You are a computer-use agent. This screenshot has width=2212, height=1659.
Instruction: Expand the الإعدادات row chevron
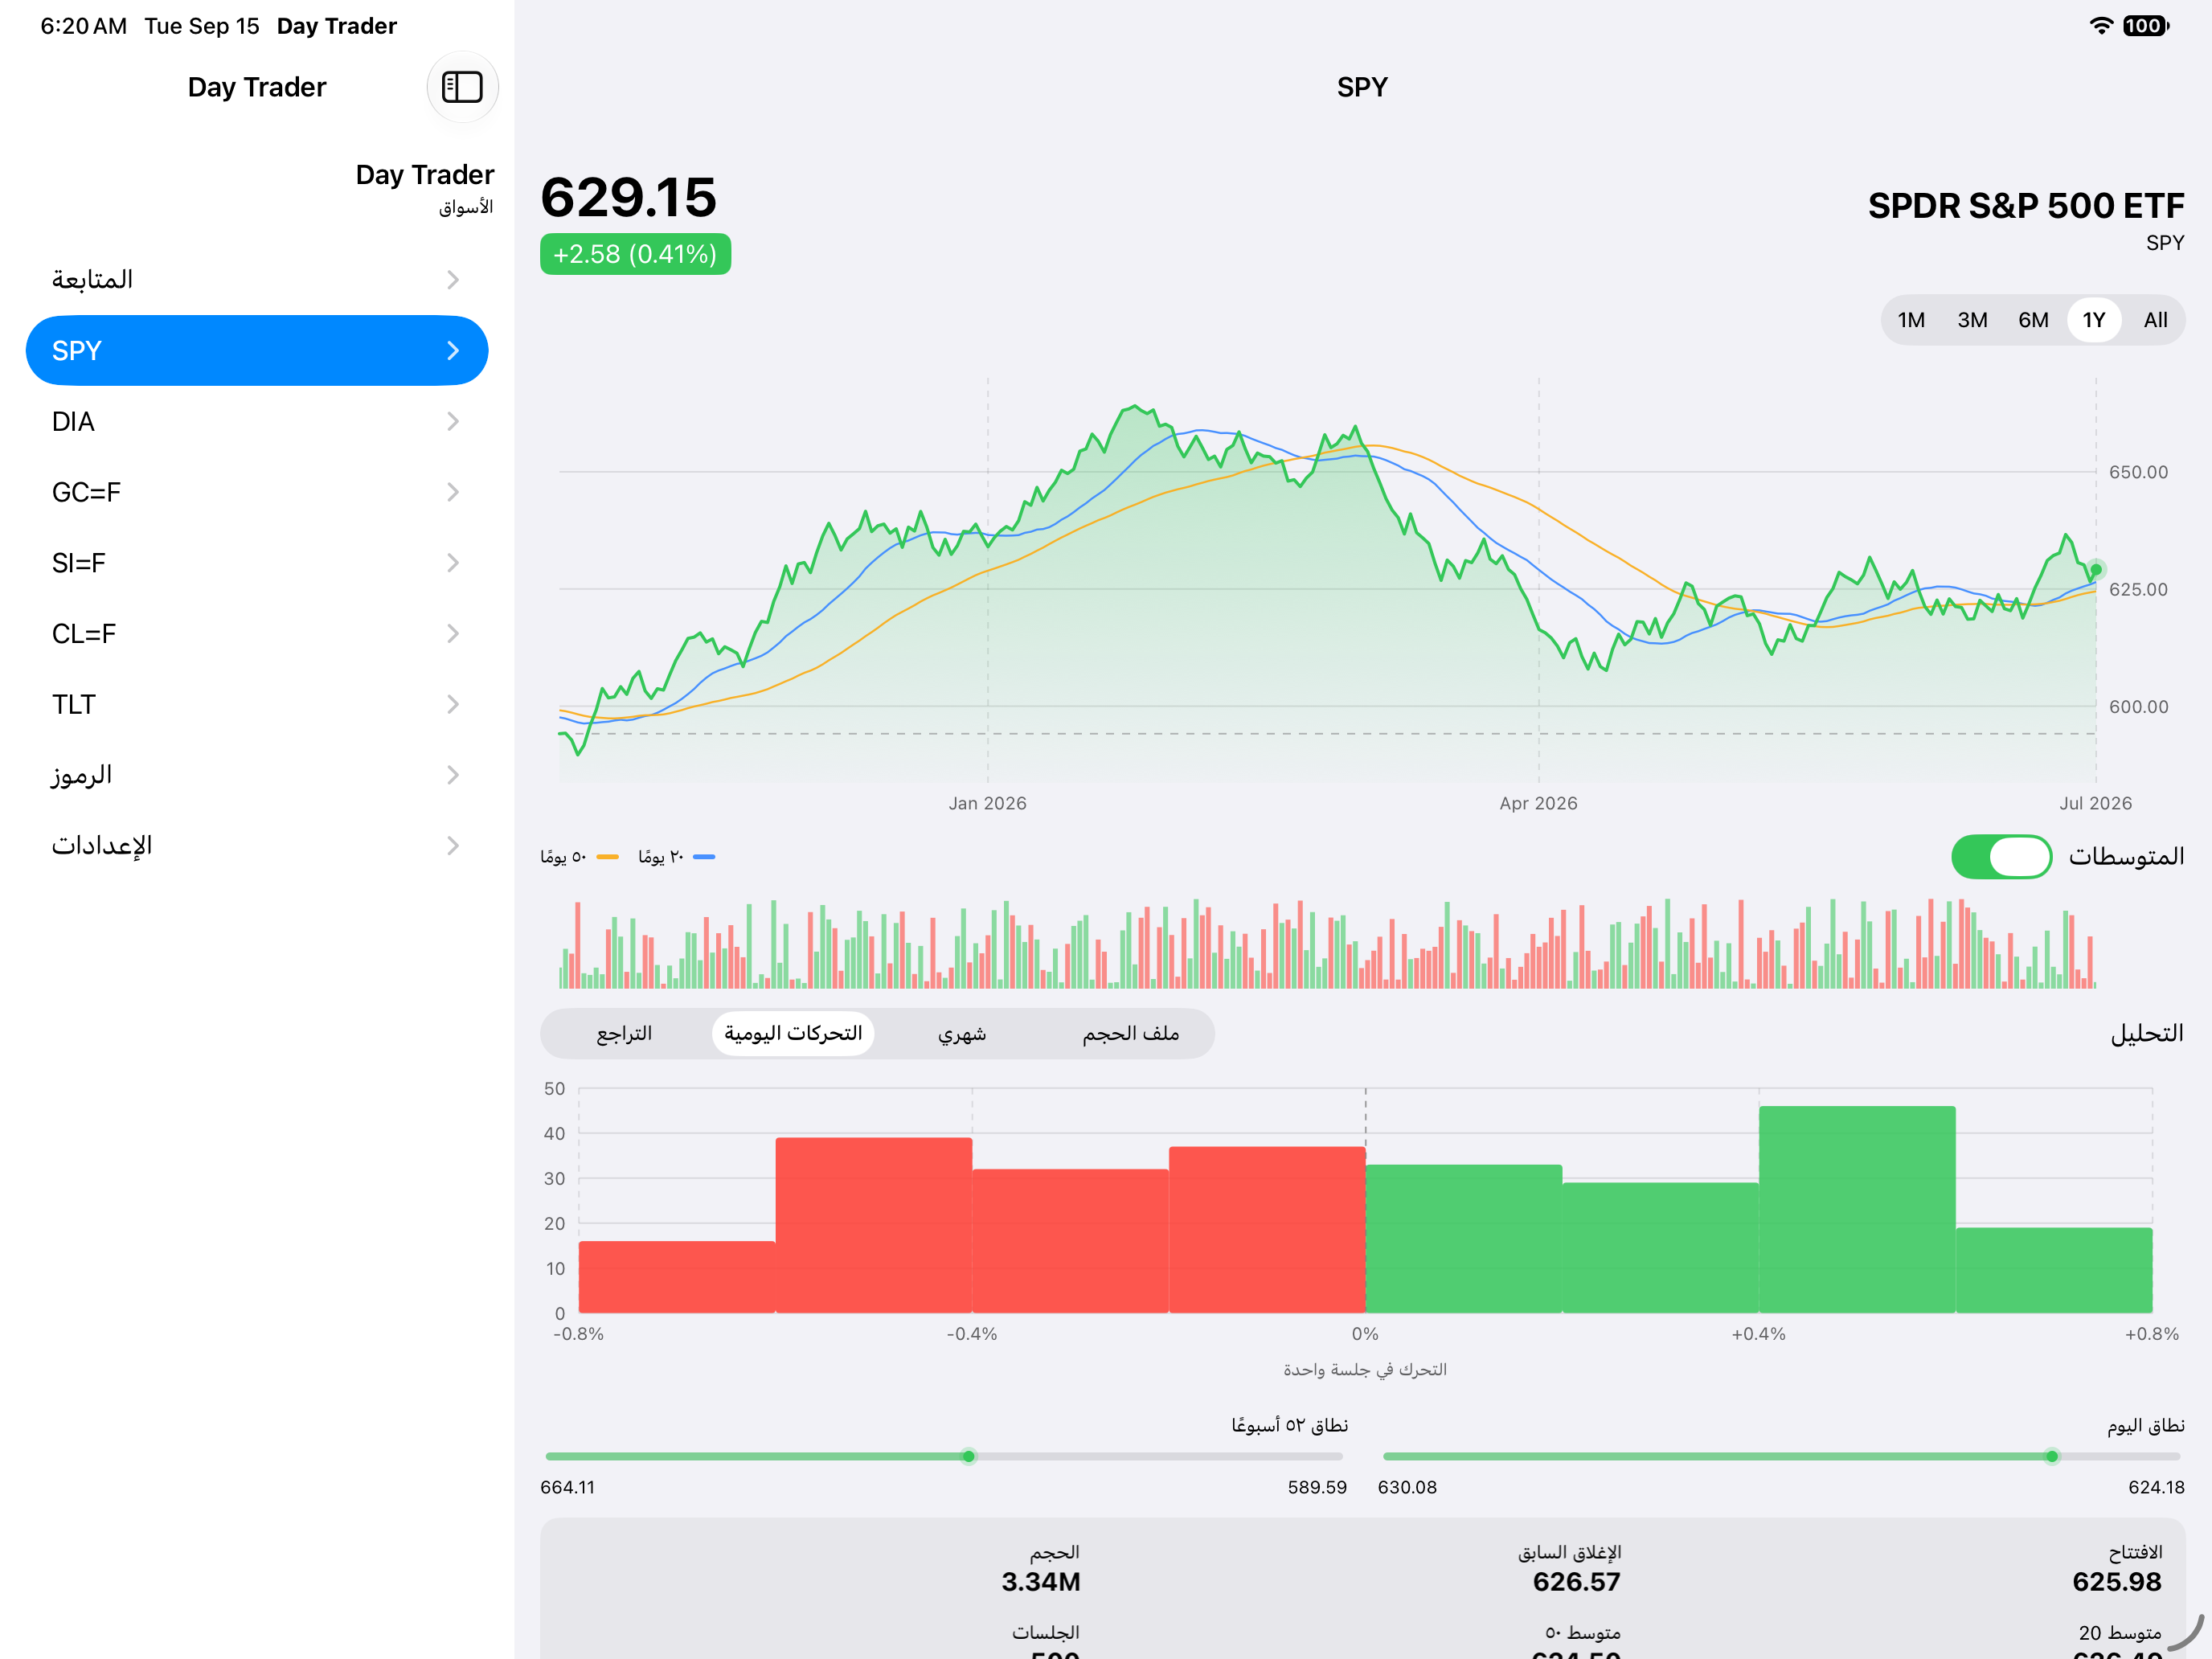click(453, 846)
